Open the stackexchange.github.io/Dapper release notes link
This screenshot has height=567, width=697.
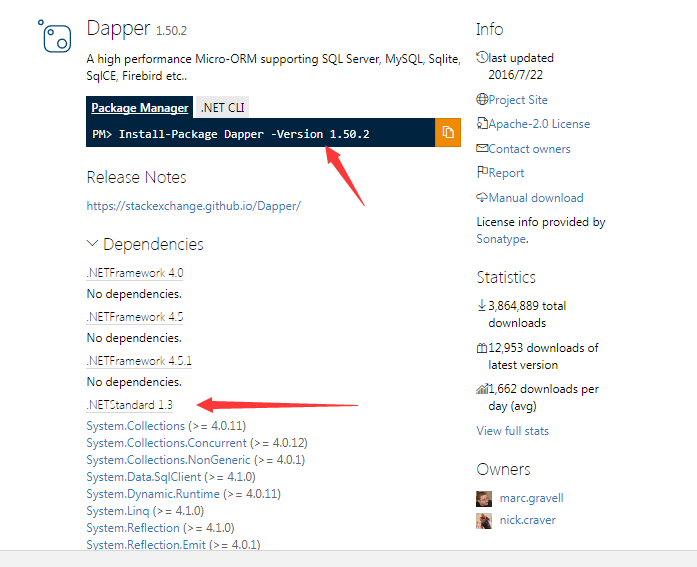click(x=193, y=206)
